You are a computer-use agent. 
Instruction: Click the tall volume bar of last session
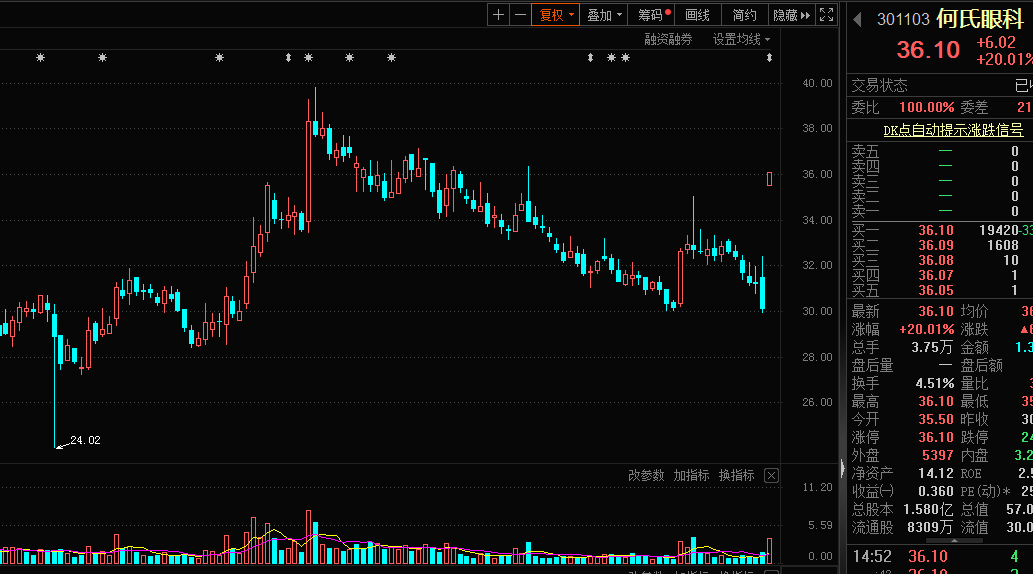[769, 551]
